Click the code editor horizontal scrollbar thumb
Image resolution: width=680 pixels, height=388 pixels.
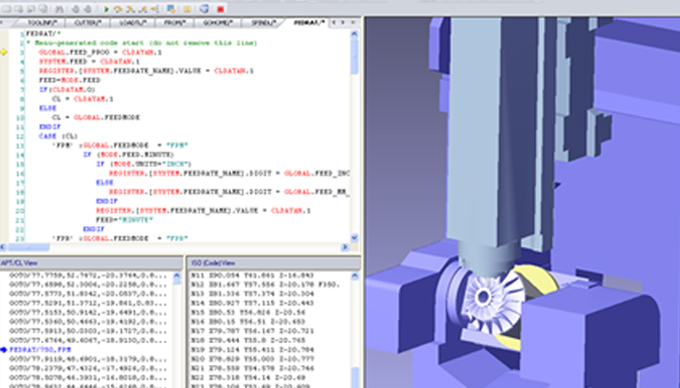[29, 247]
